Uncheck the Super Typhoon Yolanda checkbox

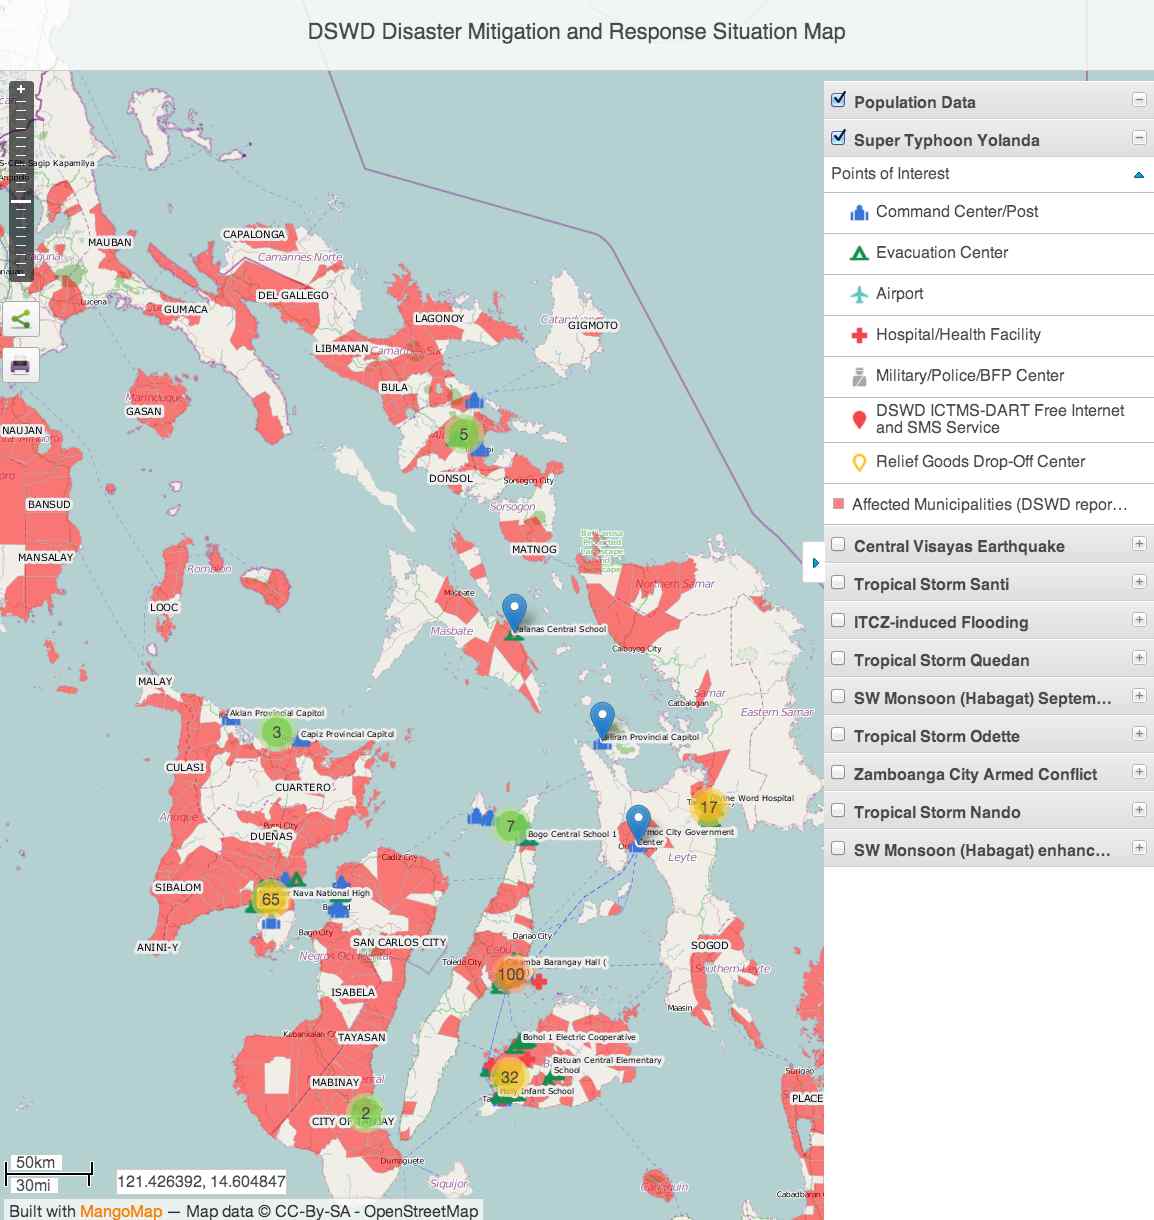point(838,138)
